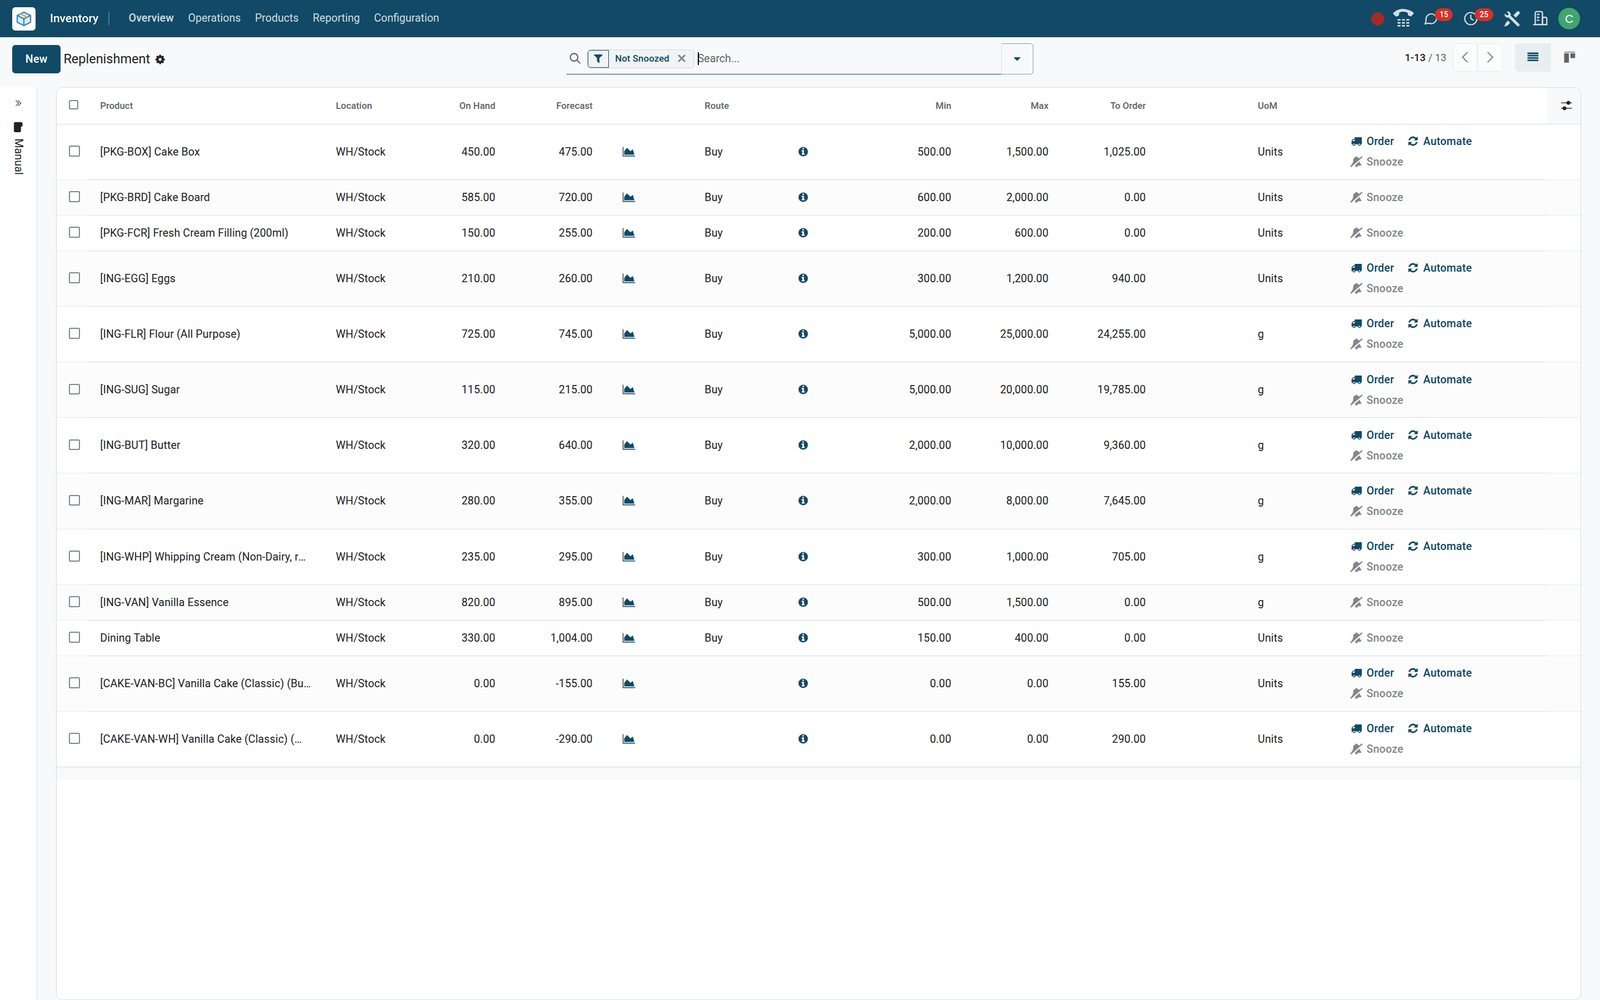Open forecast graph for Eggs row
The height and width of the screenshot is (1000, 1600).
628,279
